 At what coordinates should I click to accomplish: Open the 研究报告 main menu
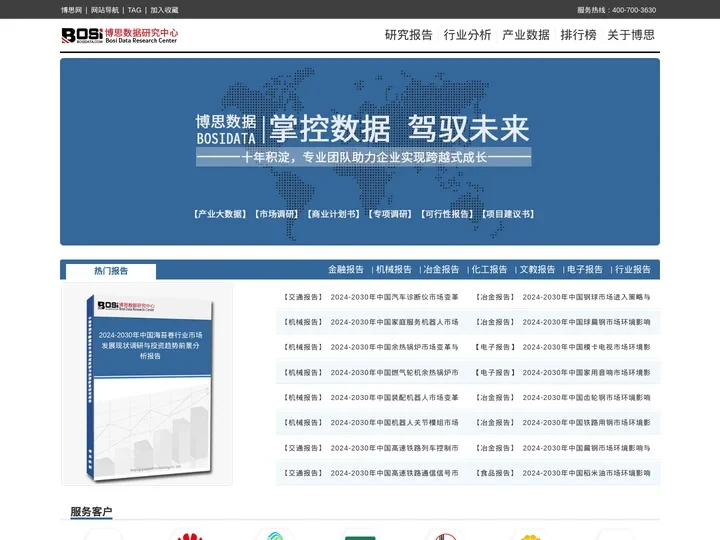tap(409, 35)
